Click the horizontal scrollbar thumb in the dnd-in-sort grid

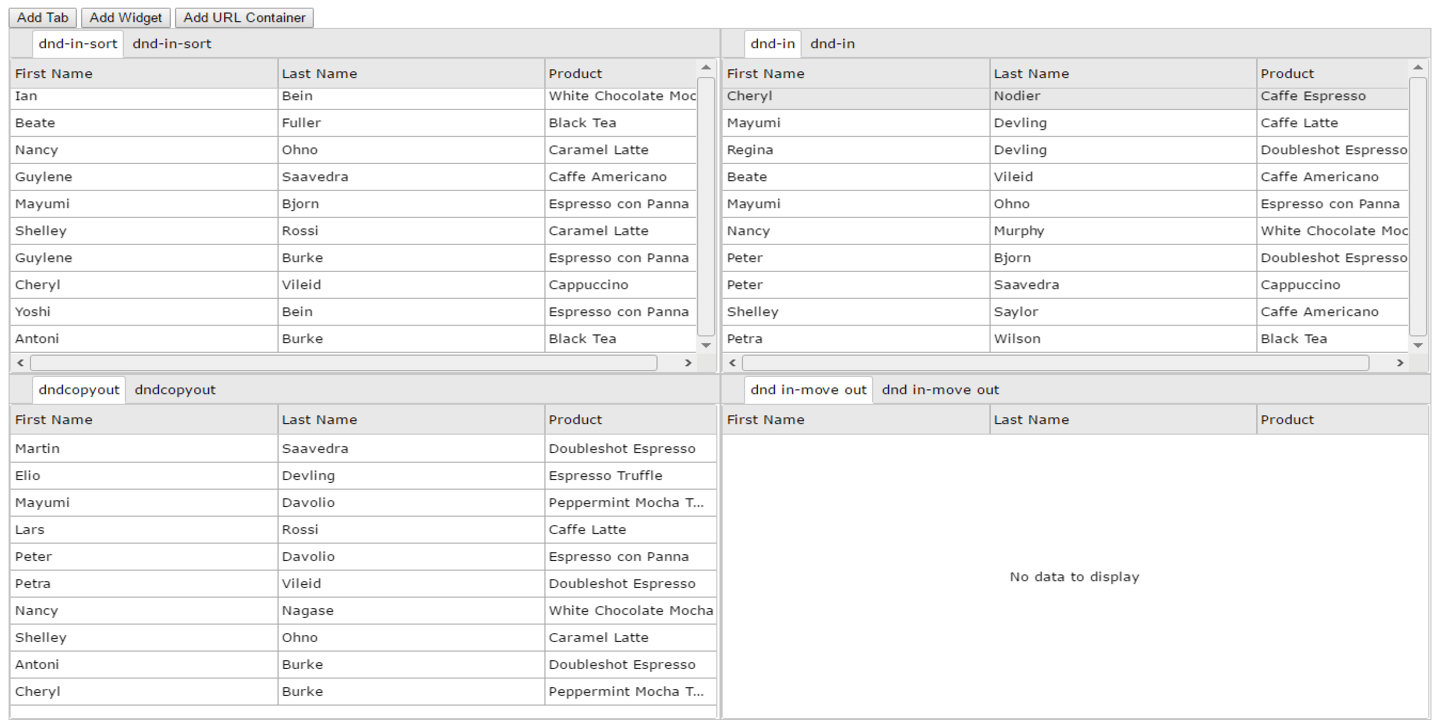tap(344, 363)
